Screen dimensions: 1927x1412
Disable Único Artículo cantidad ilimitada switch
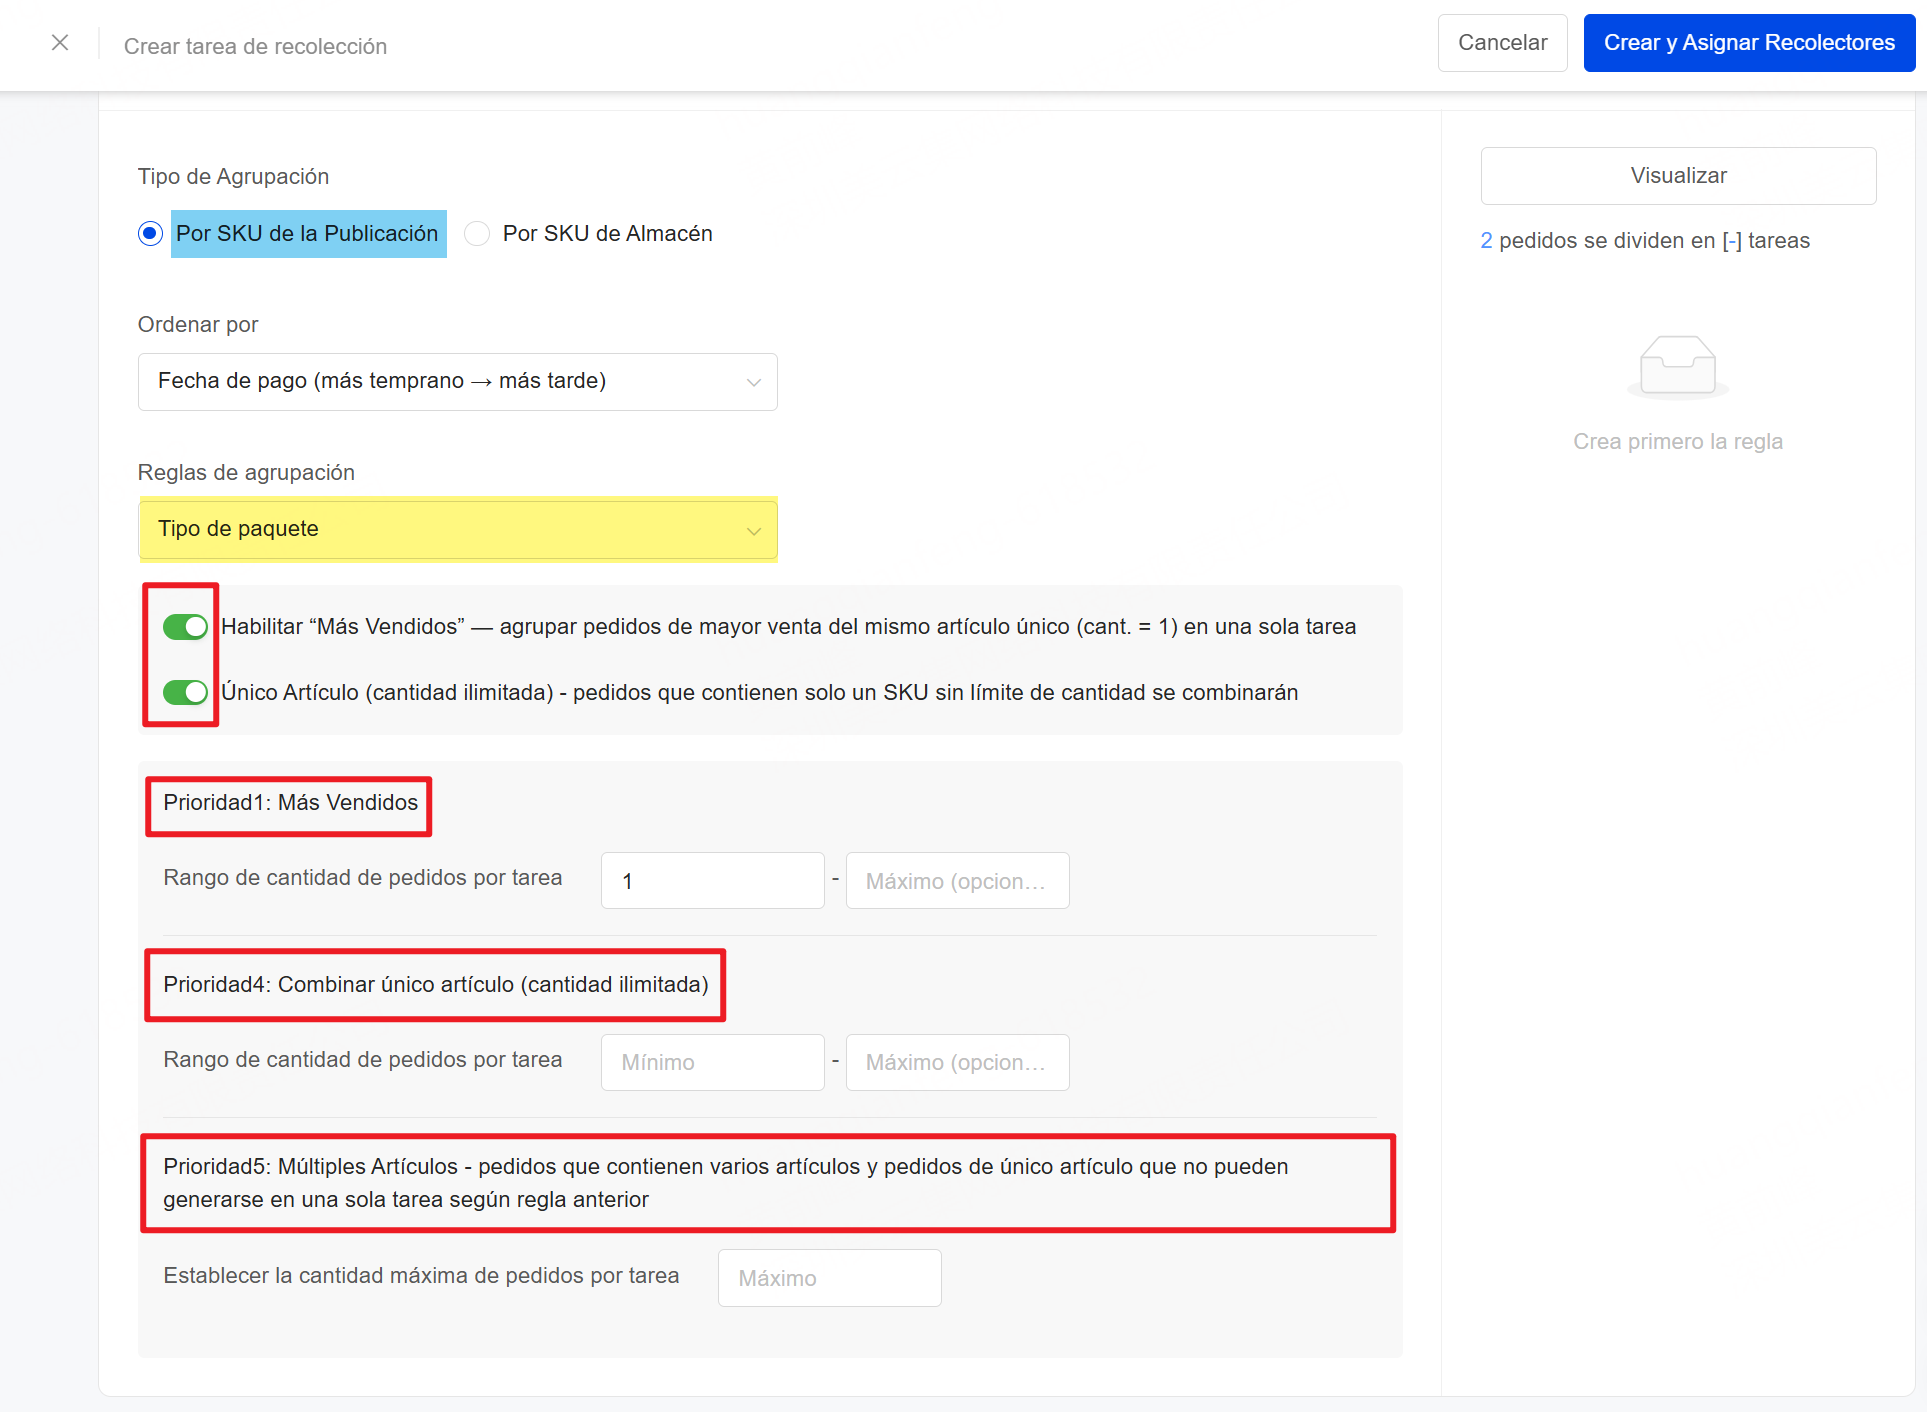coord(185,693)
